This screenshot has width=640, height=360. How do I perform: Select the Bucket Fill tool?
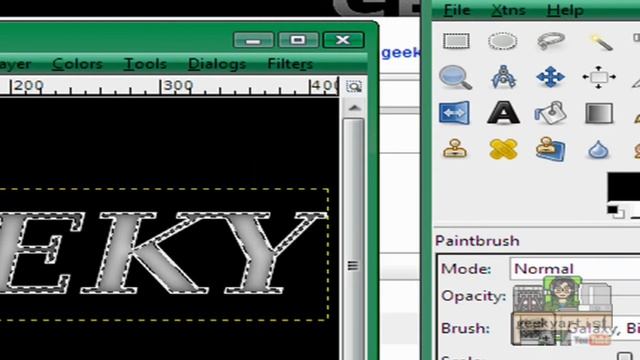551,113
